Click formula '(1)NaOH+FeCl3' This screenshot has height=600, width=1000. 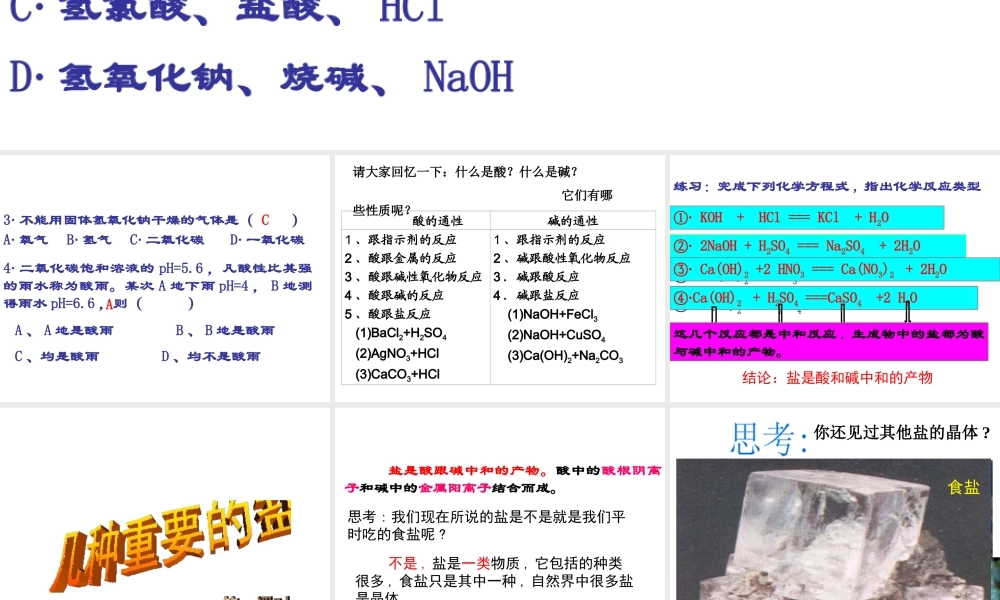click(552, 315)
